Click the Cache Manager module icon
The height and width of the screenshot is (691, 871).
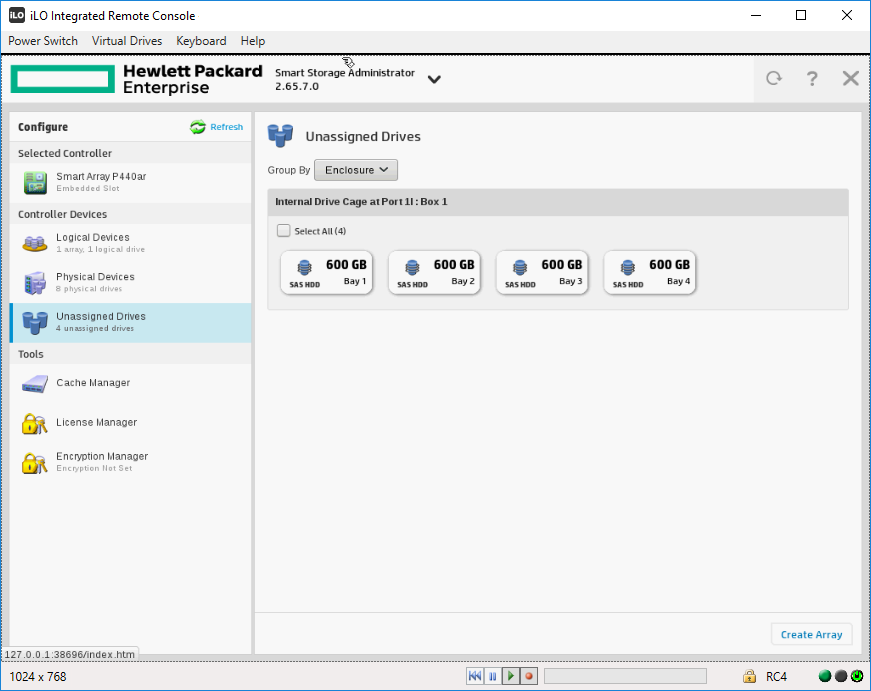coord(34,384)
